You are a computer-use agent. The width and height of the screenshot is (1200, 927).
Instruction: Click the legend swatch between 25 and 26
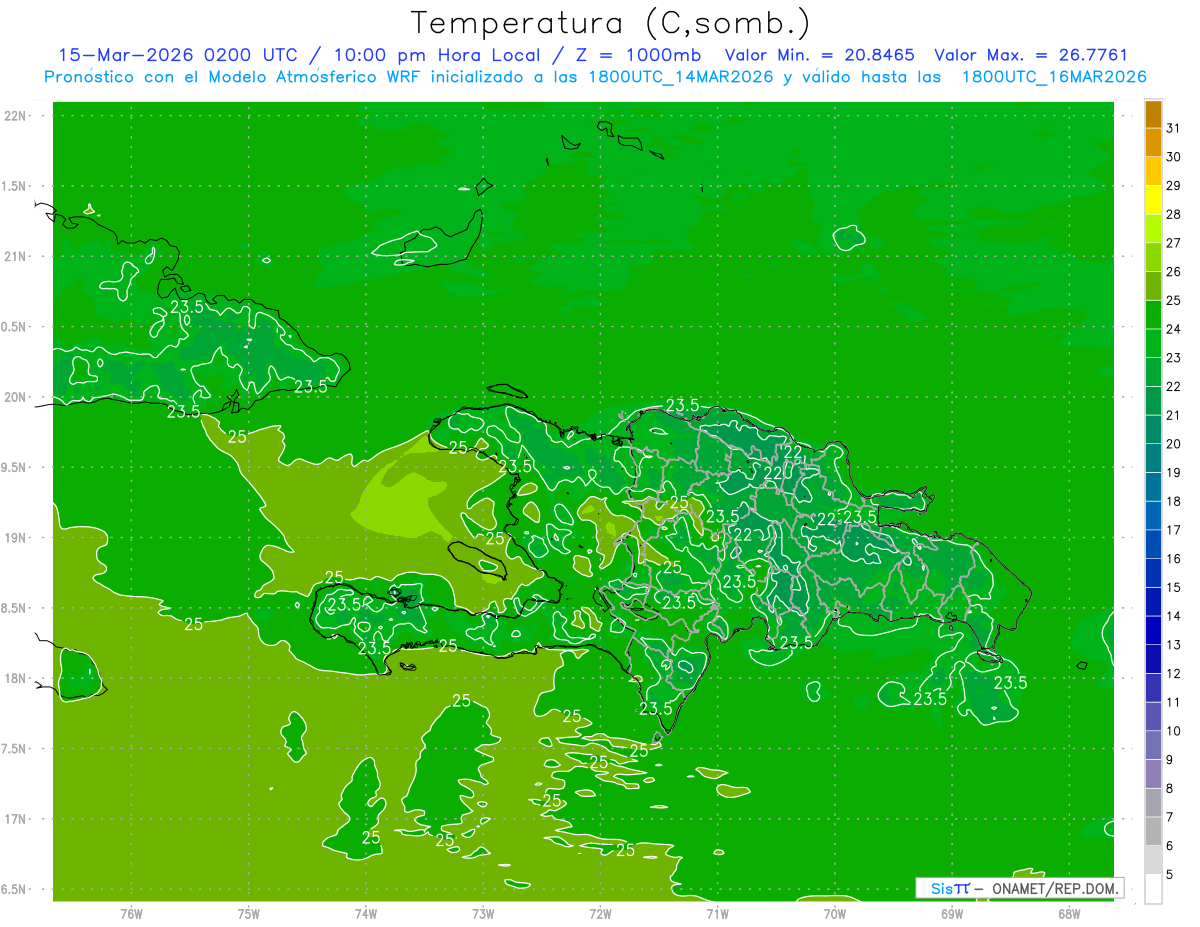(1153, 286)
